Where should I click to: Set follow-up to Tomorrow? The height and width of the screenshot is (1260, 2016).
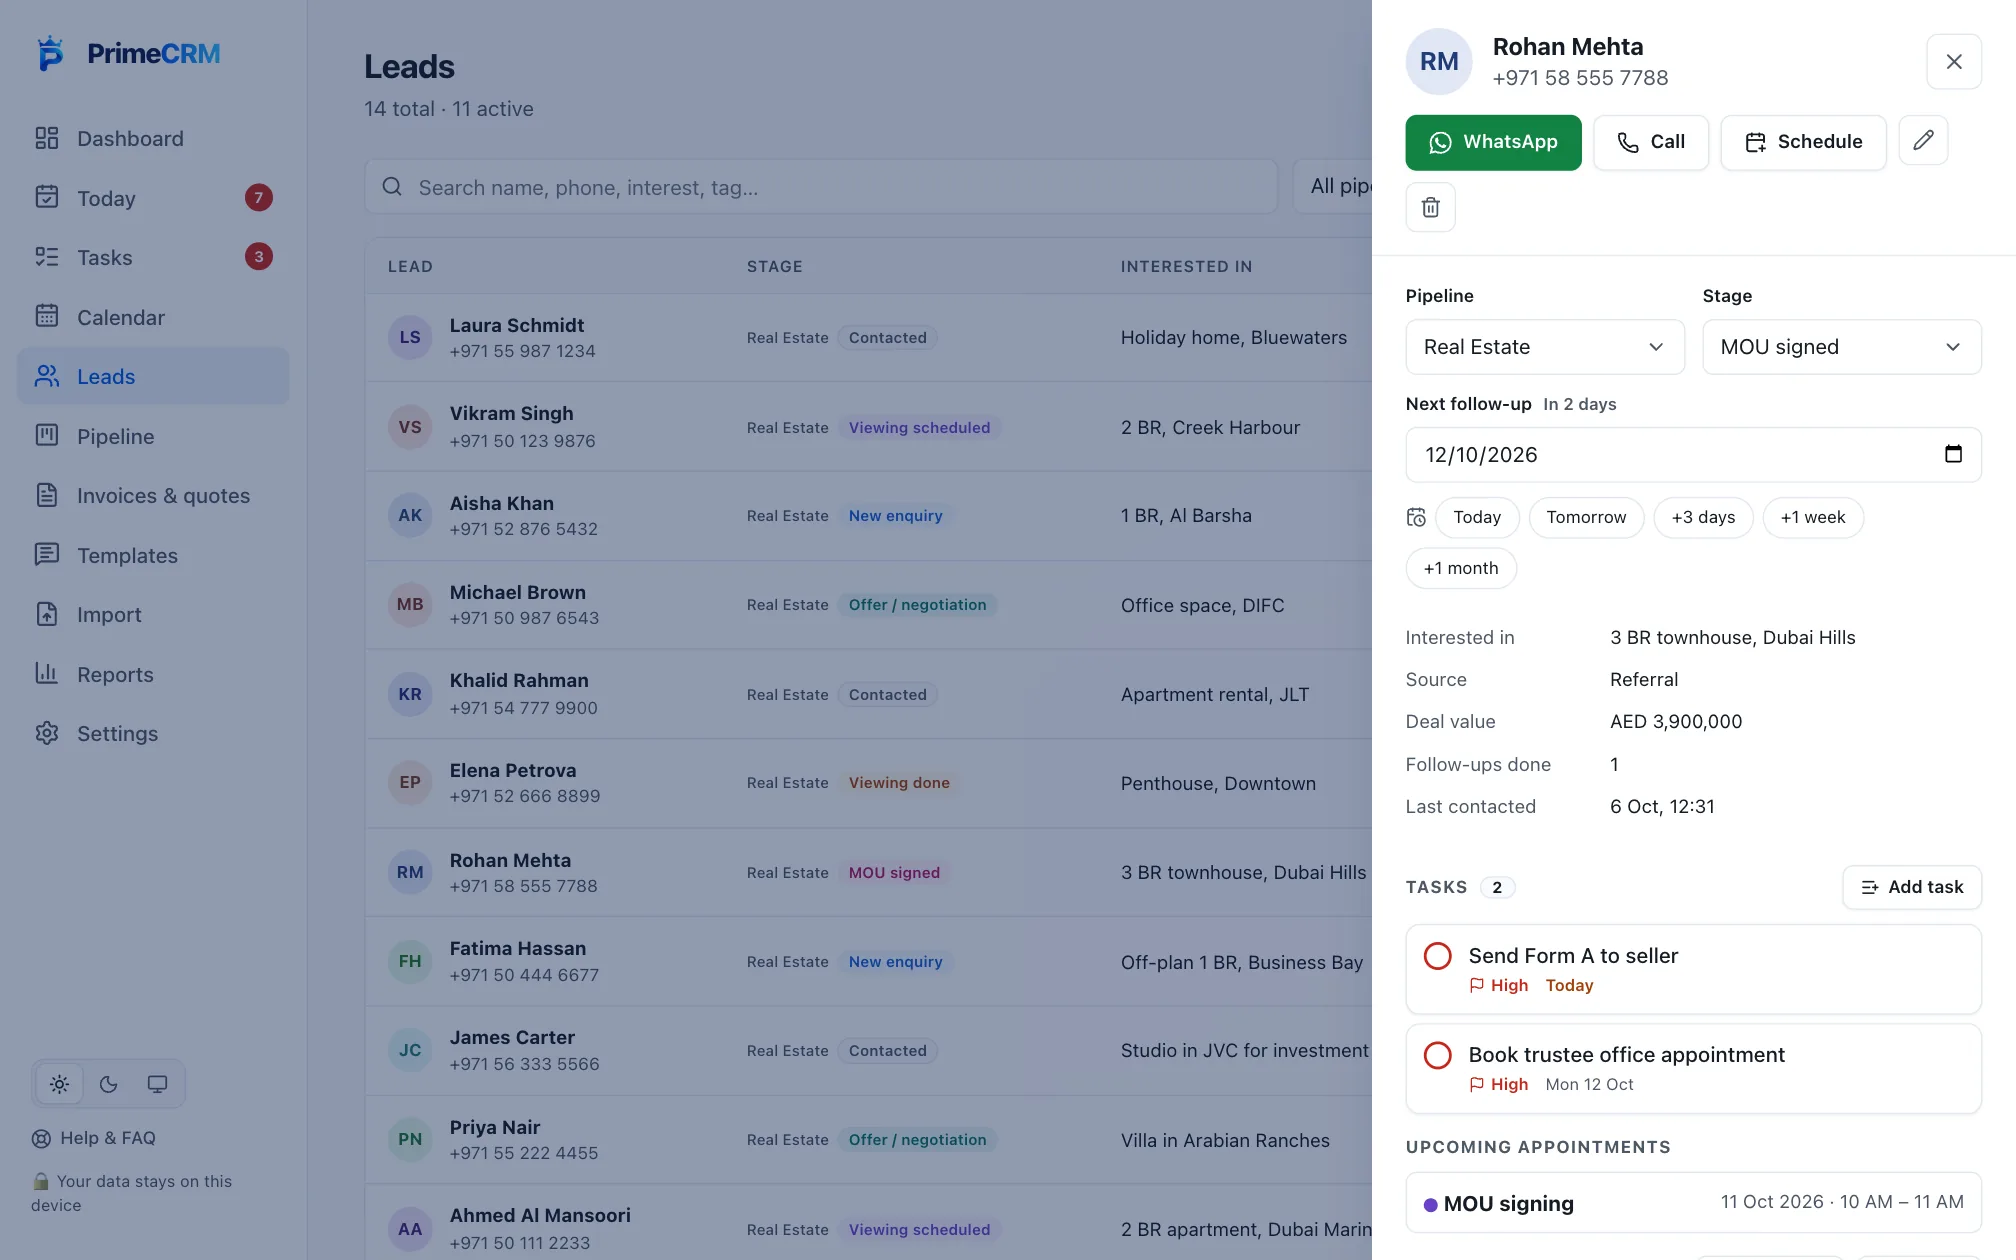click(x=1586, y=517)
